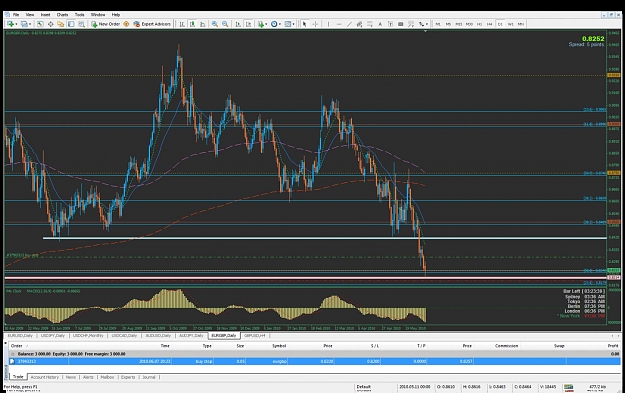Open the Charts menu
The image size is (625, 393).
pos(62,15)
